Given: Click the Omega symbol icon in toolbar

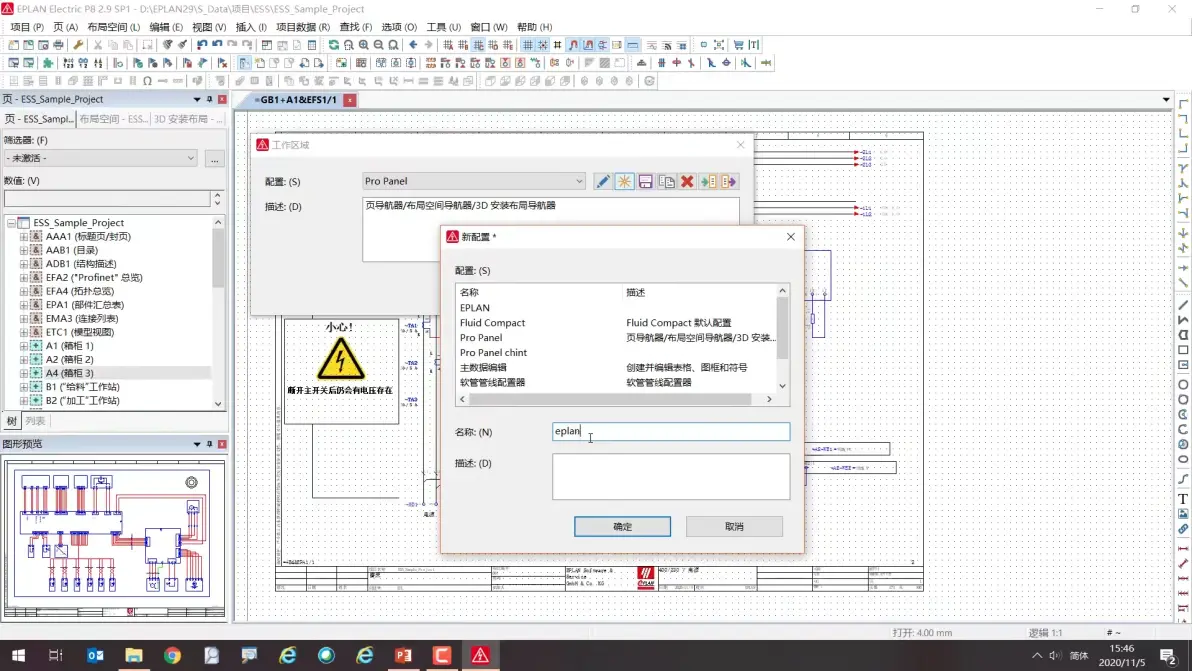Looking at the screenshot, I should [x=147, y=81].
